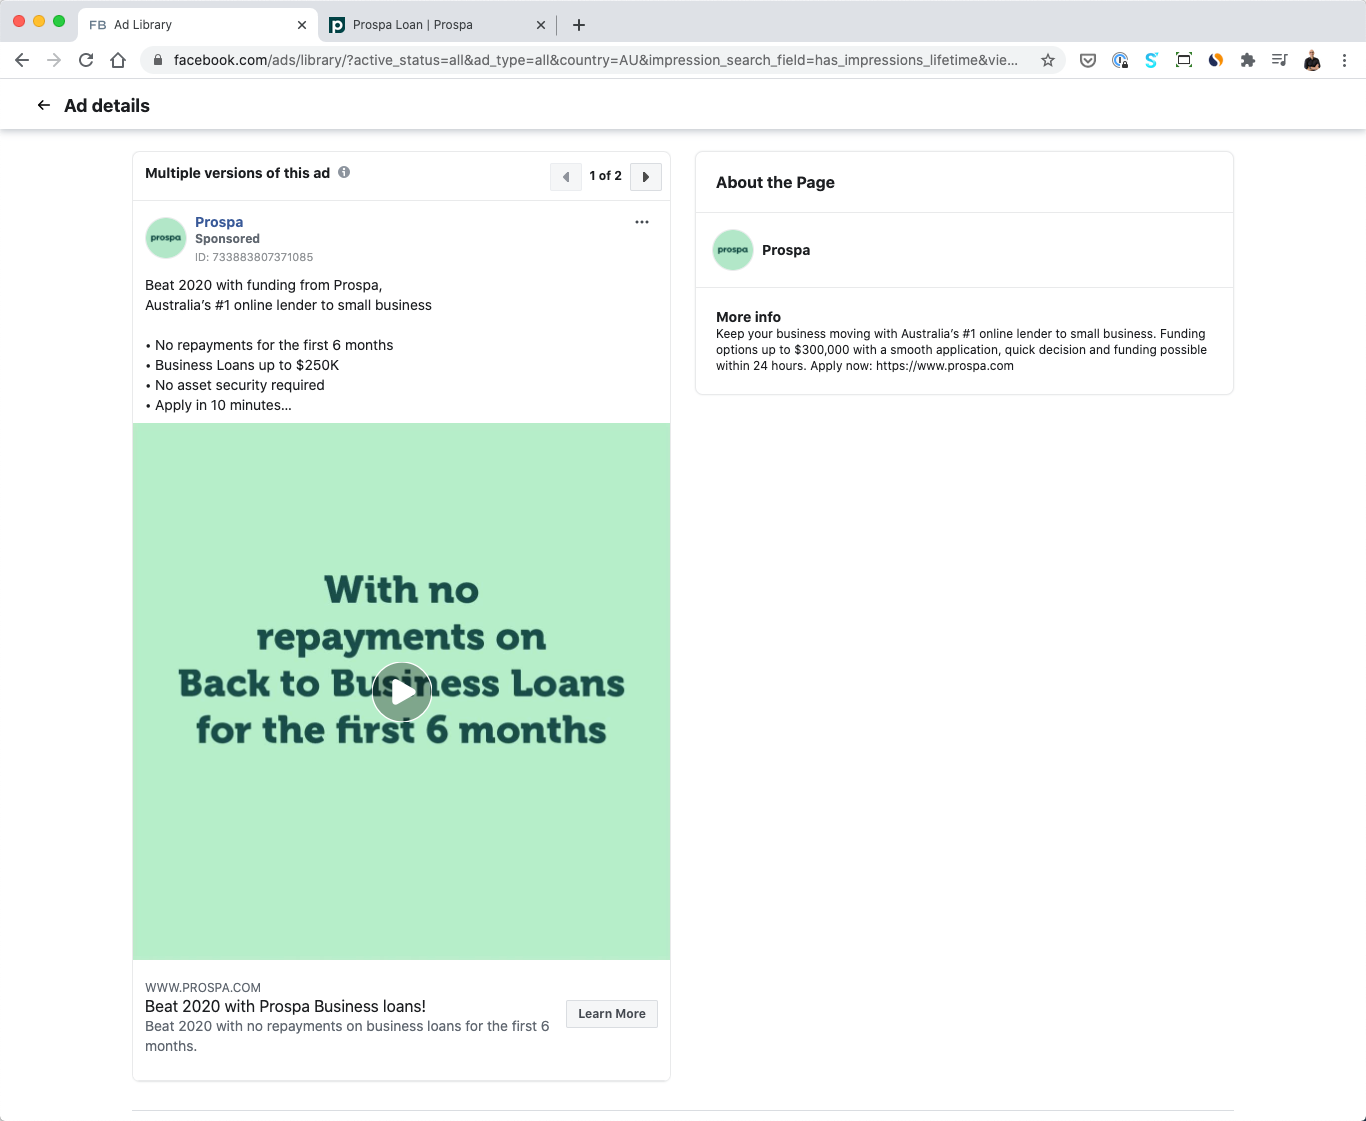
Task: Open the media control playlist icon
Action: 1280,60
